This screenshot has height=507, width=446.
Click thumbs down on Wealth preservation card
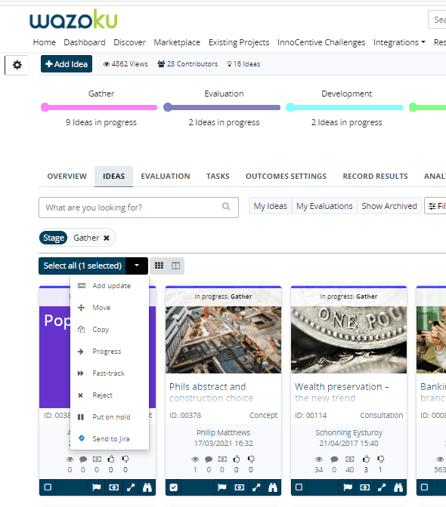380,459
